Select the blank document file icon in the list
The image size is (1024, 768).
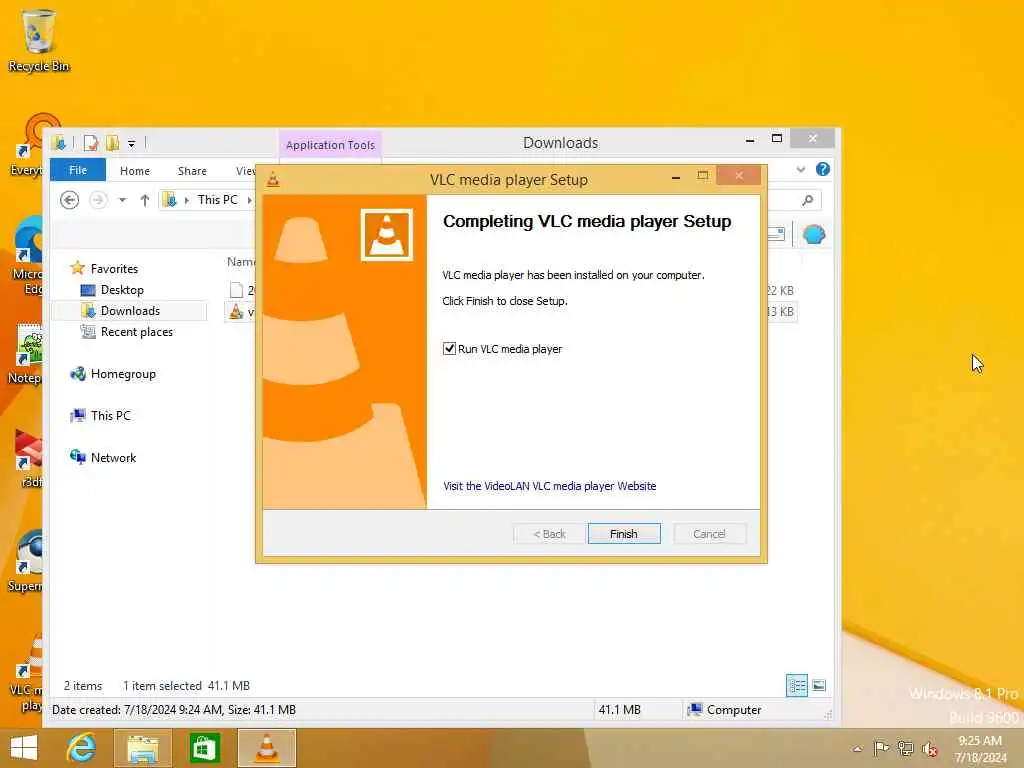pyautogui.click(x=236, y=290)
